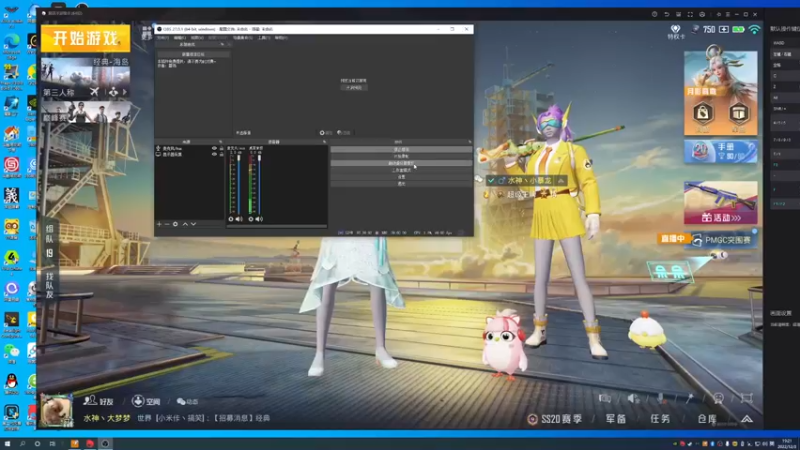Expand the 水神丶小慕龙 player name tag arrow
Viewport: 800px width, 450px height.
pyautogui.click(x=561, y=181)
